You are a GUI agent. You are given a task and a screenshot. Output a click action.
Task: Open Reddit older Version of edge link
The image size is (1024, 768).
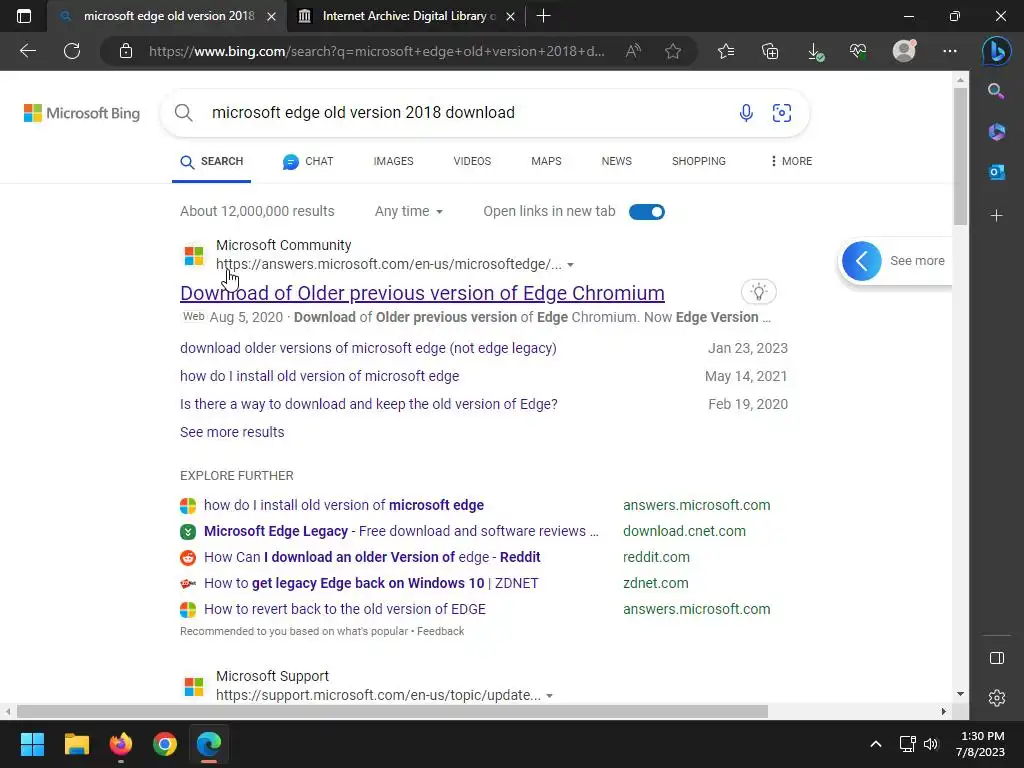coord(372,557)
